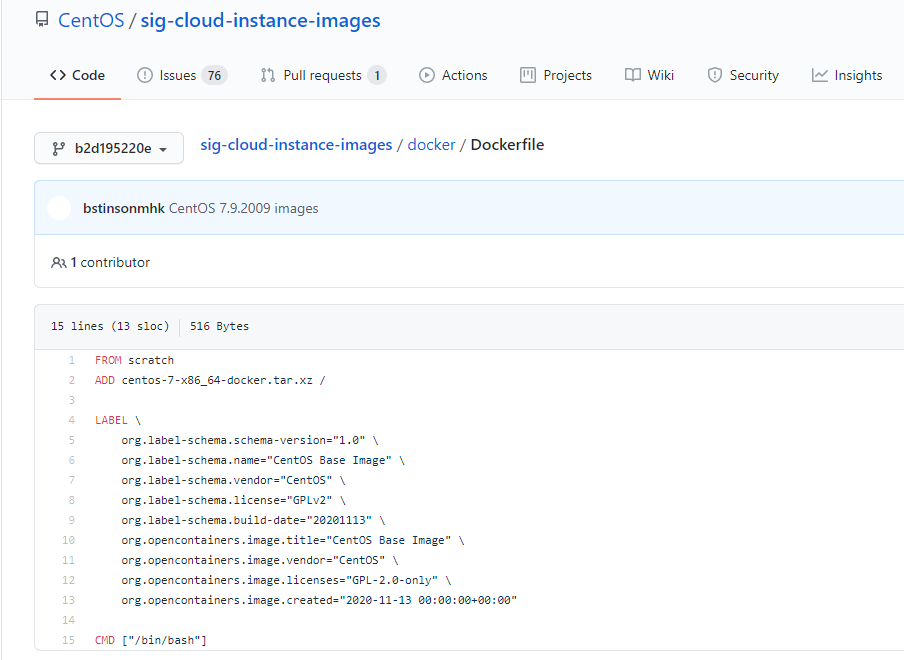Screen dimensions: 904x660
Task: Click the Issues count badge 76
Action: pyautogui.click(x=214, y=76)
